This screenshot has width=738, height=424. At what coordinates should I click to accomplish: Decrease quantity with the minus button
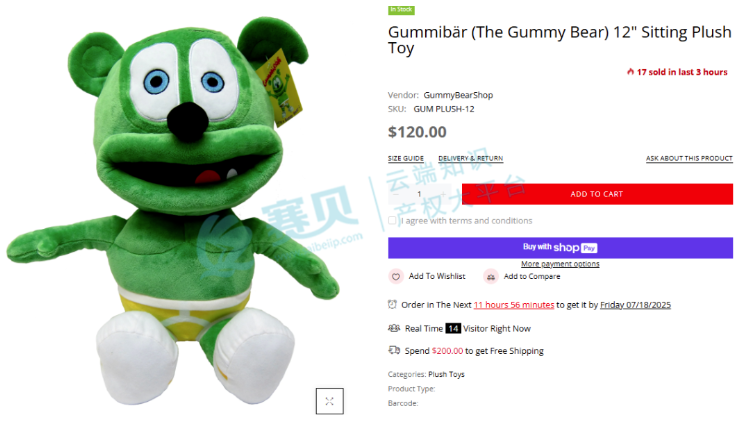[x=396, y=194]
